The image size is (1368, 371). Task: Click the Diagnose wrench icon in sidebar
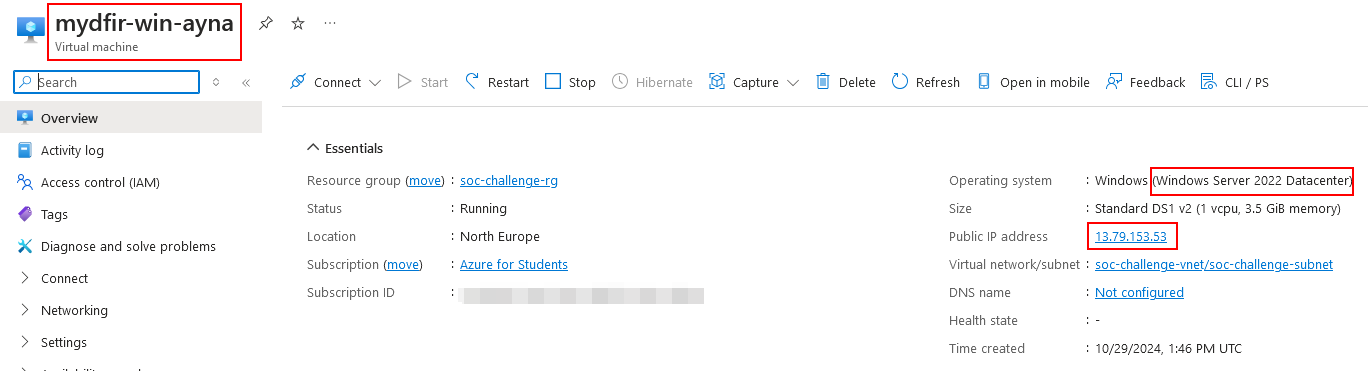(25, 246)
